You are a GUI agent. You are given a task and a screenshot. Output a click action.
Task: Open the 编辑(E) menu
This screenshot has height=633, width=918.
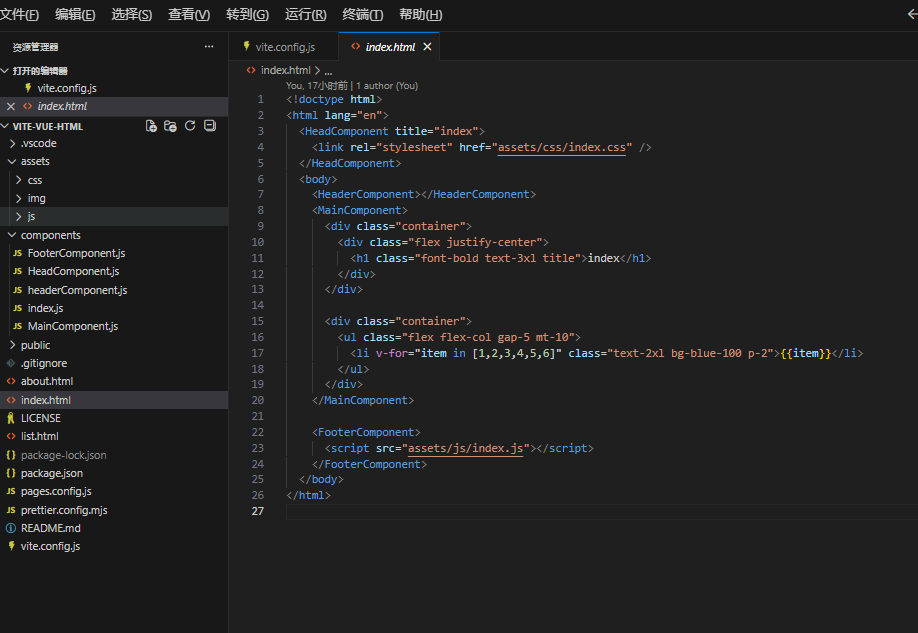coord(75,15)
